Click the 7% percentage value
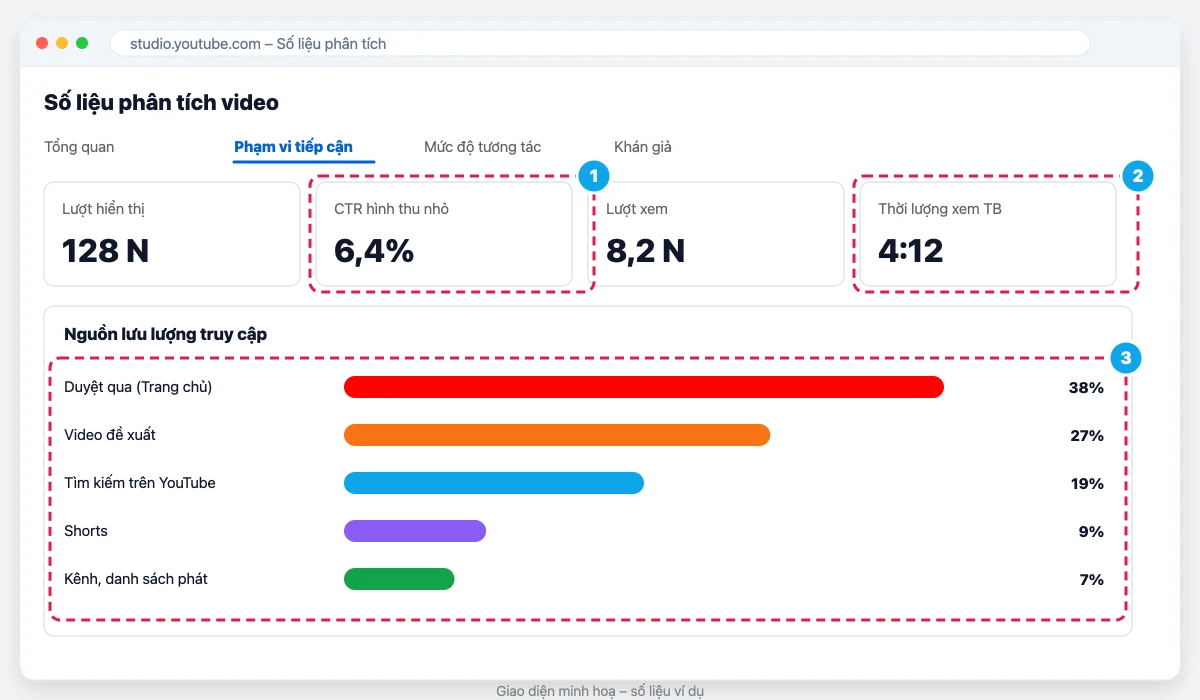 point(1091,580)
